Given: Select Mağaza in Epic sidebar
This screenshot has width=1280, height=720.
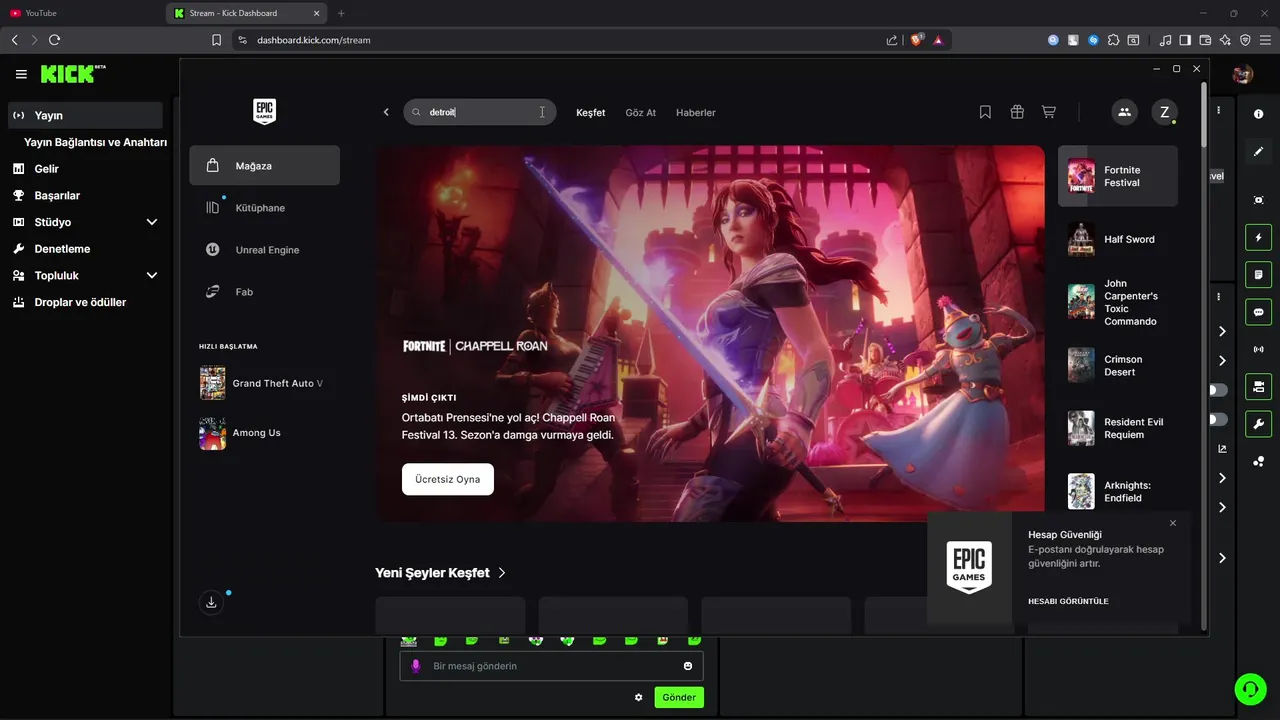Looking at the screenshot, I should point(264,166).
